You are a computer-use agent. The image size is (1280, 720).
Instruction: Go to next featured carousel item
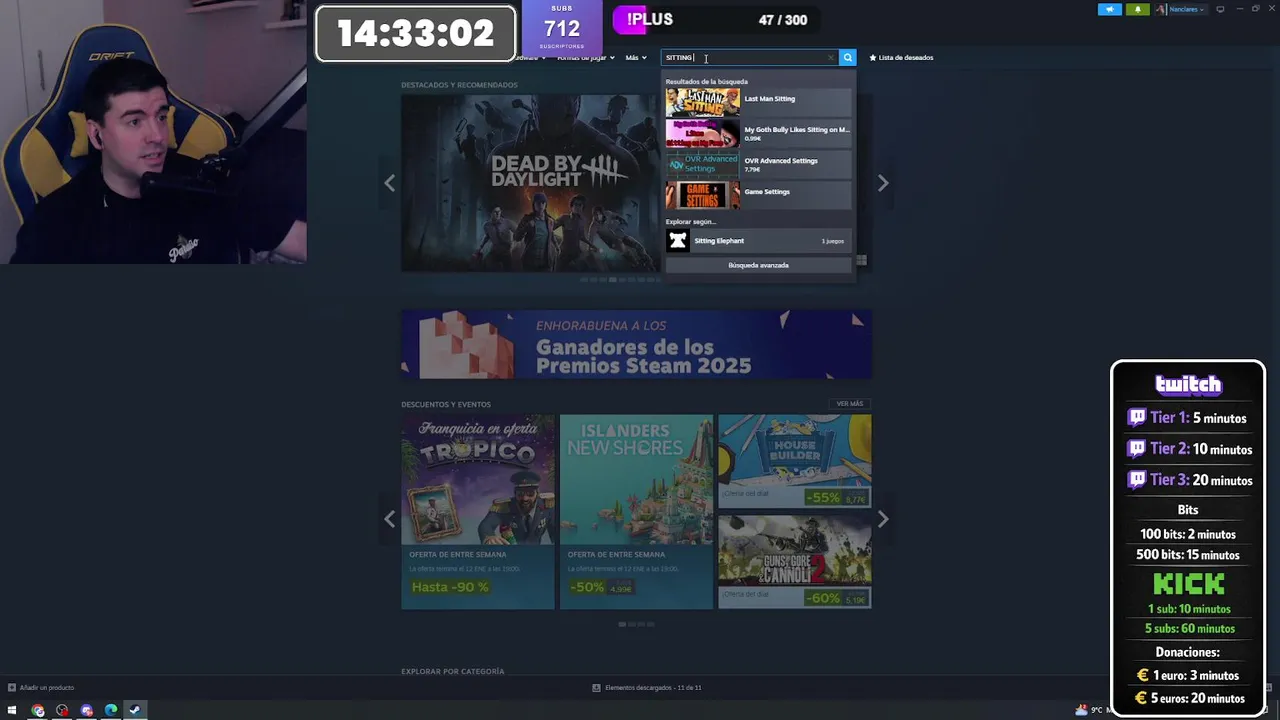click(x=882, y=183)
